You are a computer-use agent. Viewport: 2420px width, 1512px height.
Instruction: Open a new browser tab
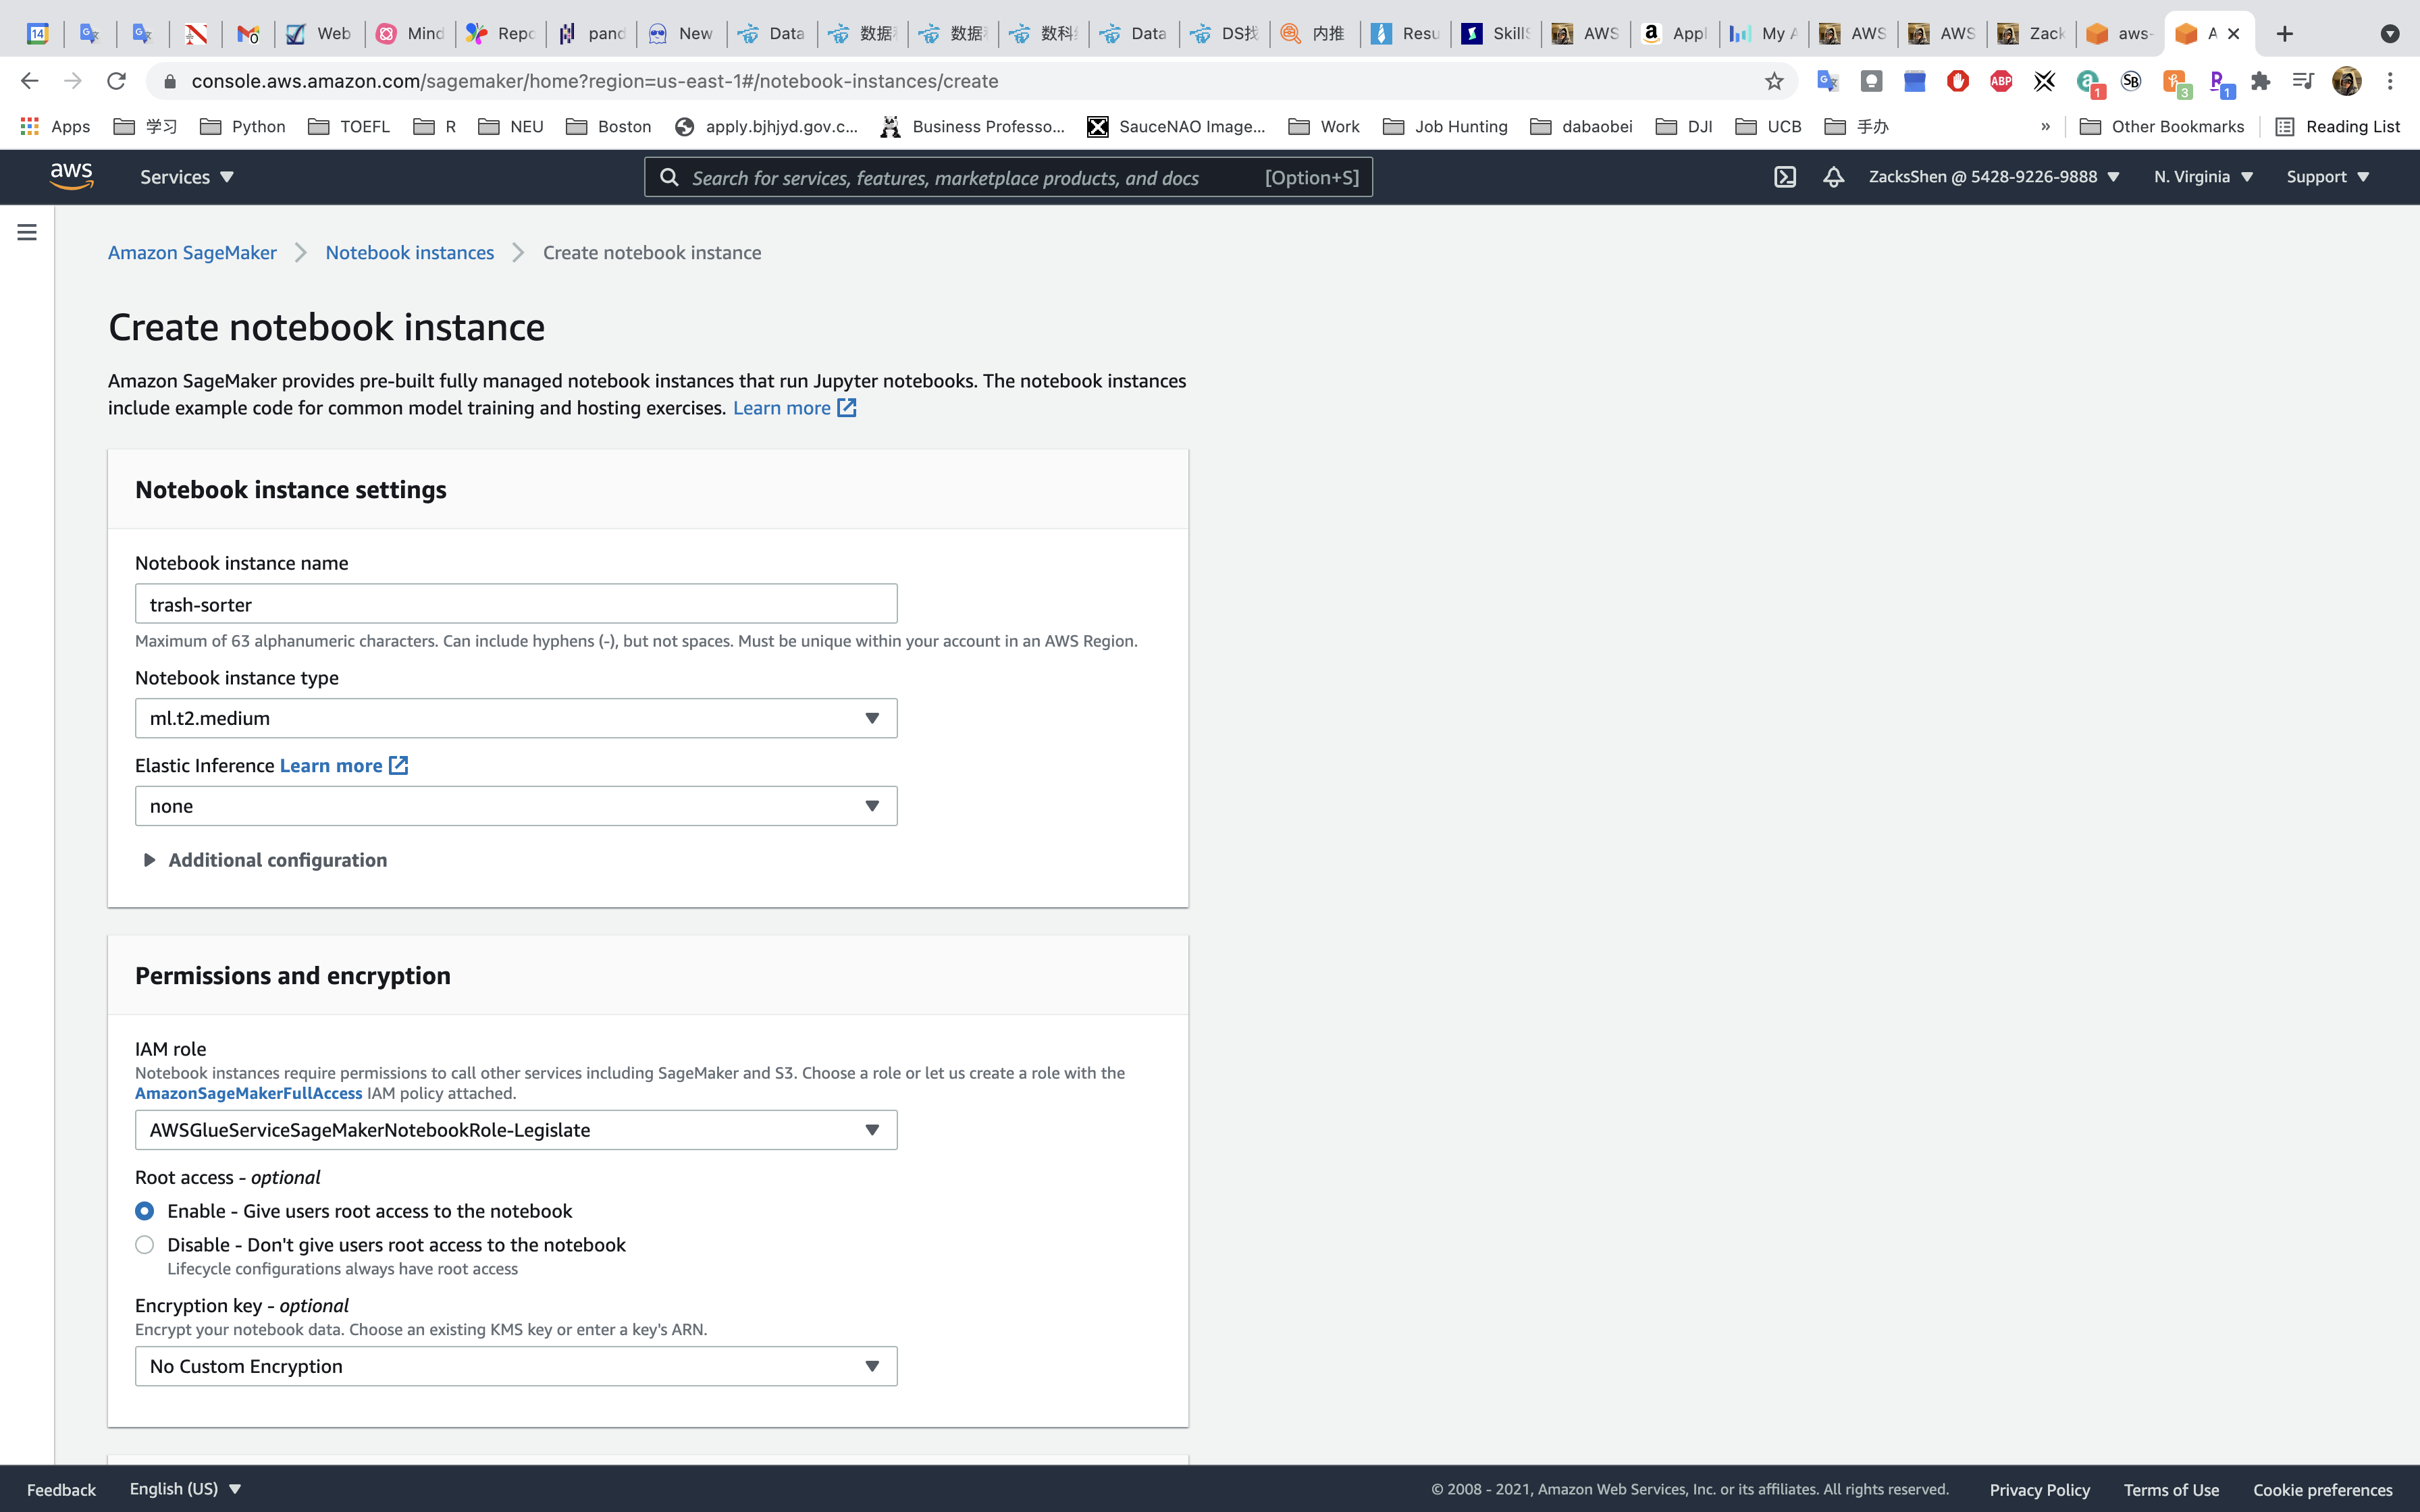click(x=2285, y=34)
